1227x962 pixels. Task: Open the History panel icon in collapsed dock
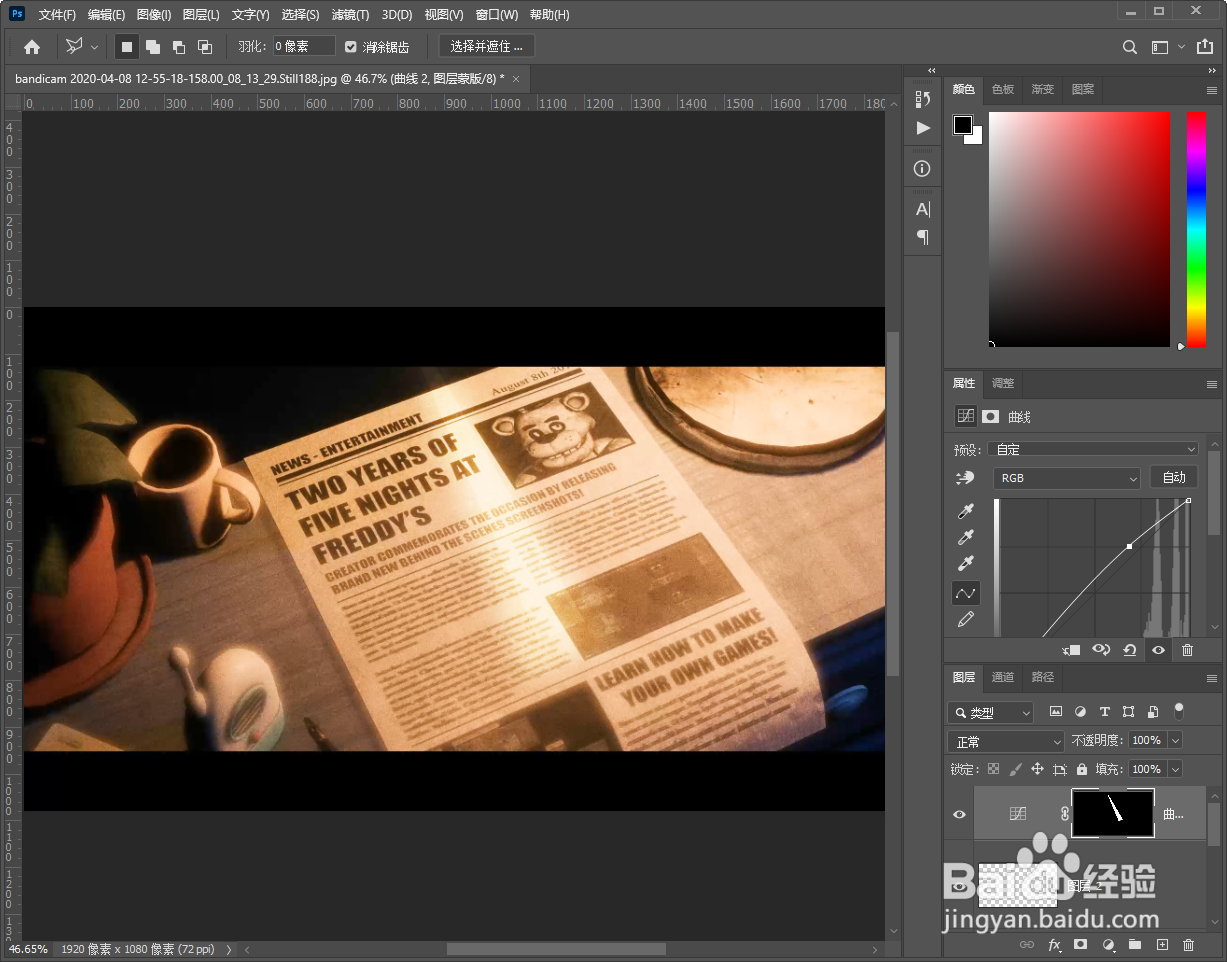(923, 99)
